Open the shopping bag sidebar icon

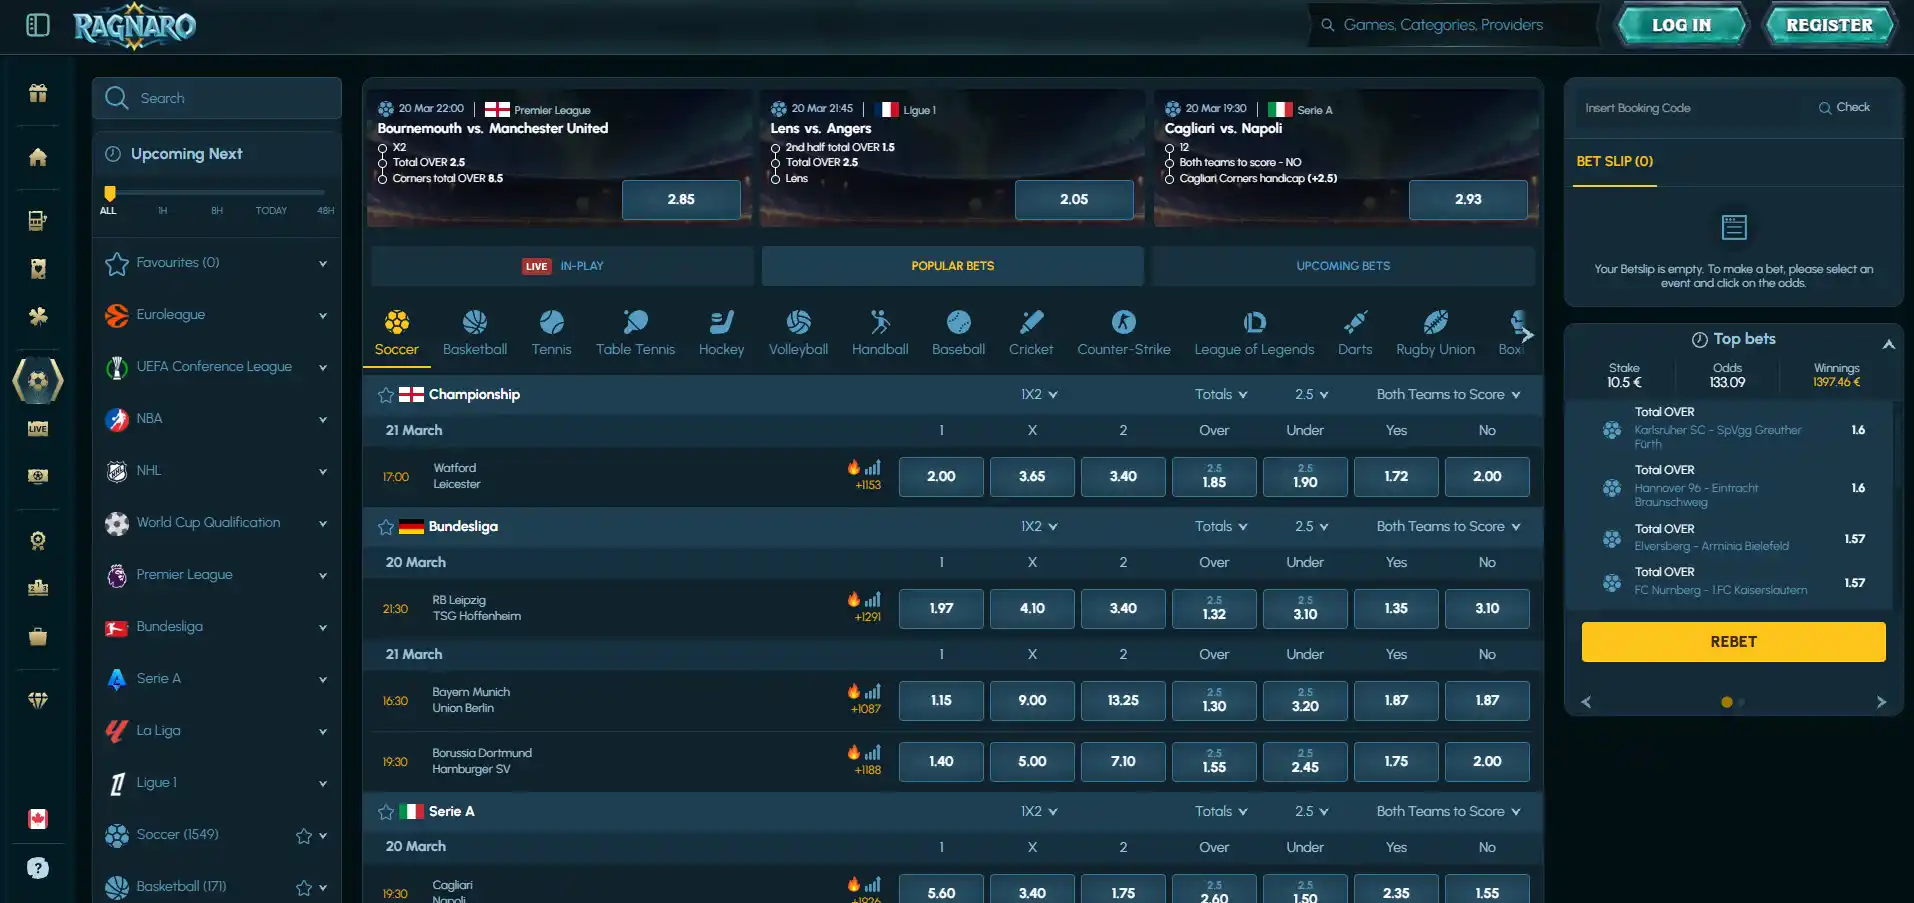pyautogui.click(x=38, y=636)
